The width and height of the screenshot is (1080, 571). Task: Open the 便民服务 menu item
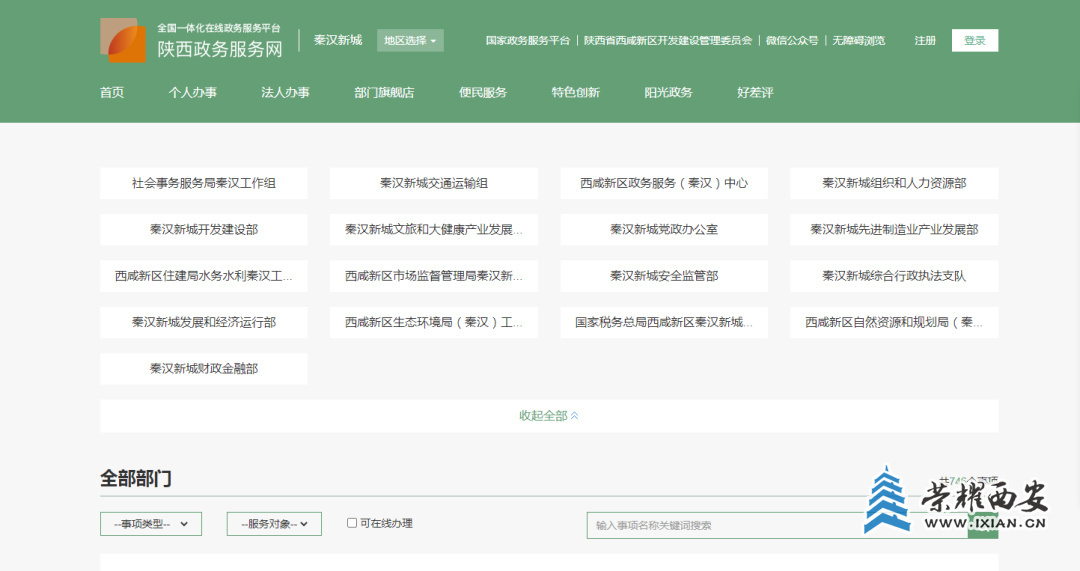[x=483, y=93]
